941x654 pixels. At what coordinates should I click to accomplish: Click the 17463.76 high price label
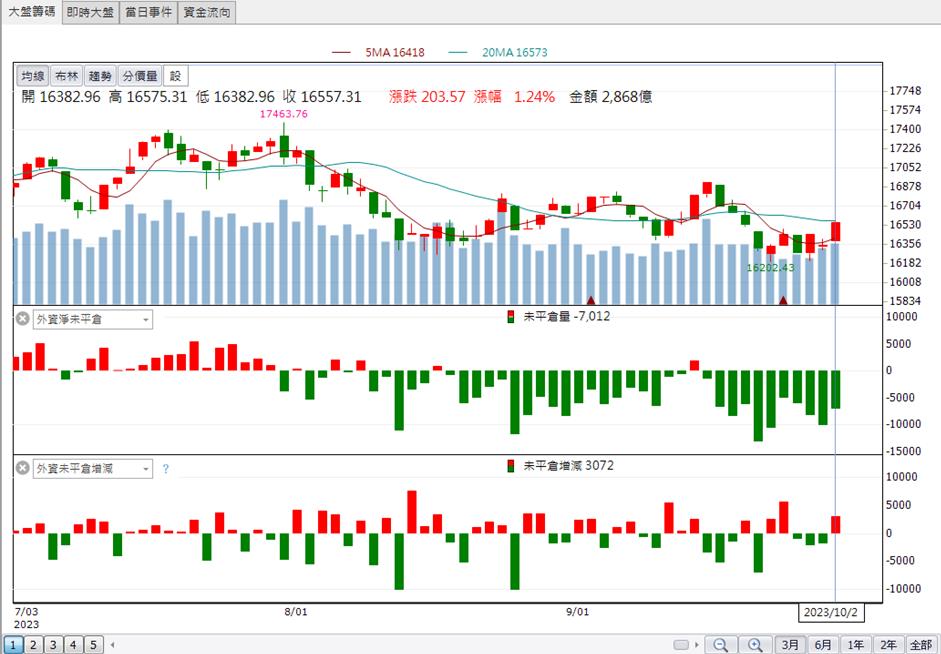283,113
